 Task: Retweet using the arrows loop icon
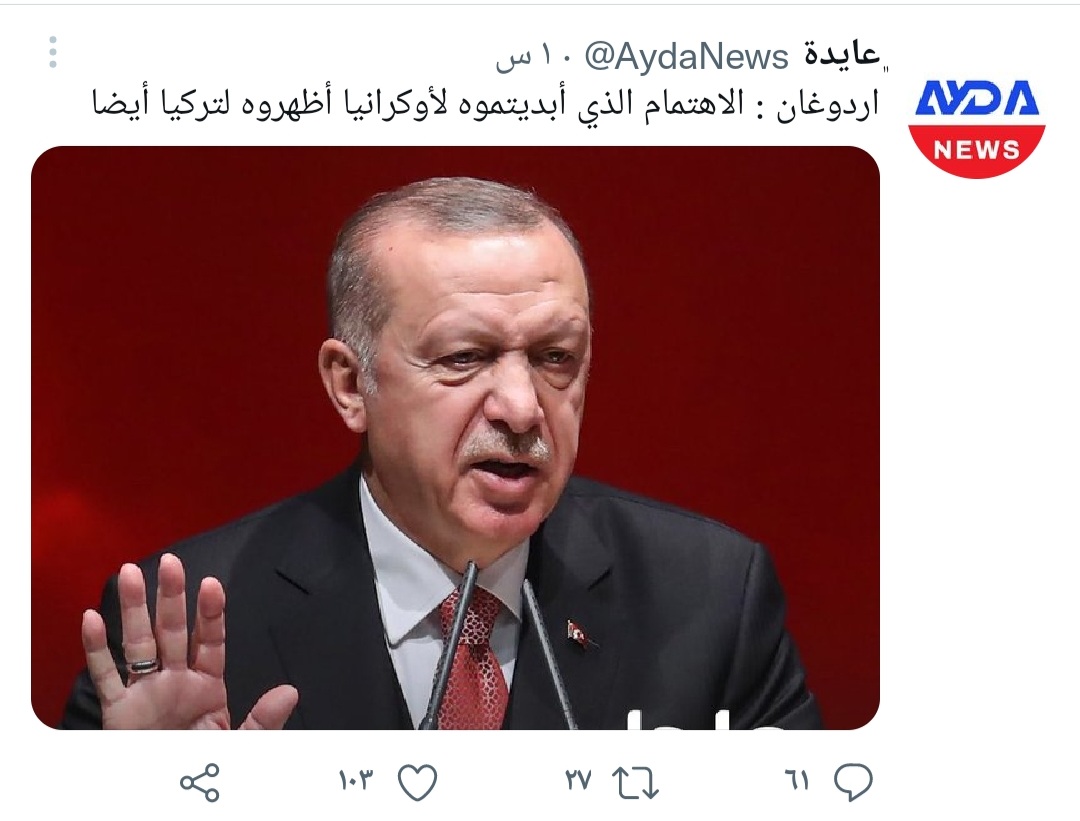636,783
